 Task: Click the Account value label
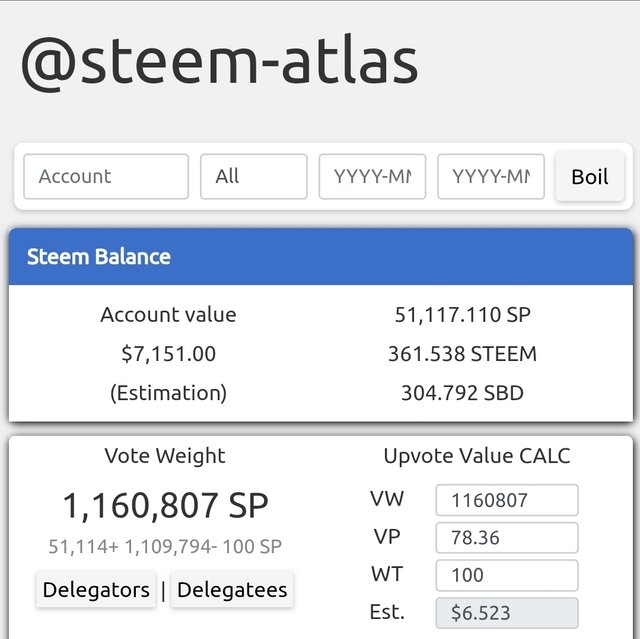[169, 315]
